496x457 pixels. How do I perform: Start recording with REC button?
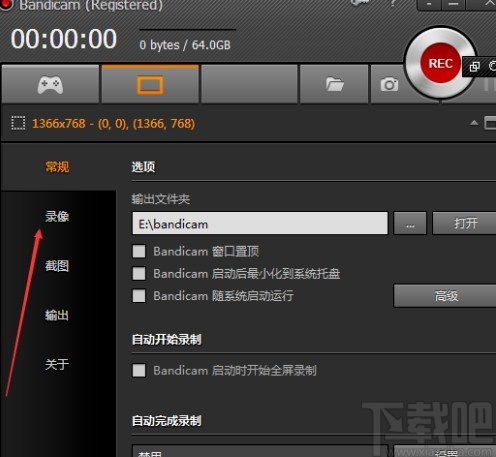click(x=440, y=63)
